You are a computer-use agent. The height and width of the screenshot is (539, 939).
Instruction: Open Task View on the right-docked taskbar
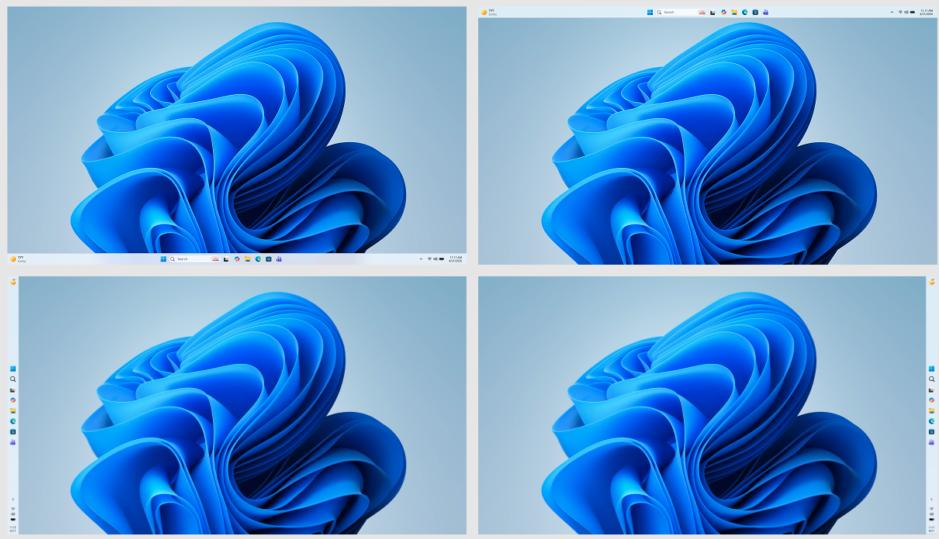click(932, 390)
